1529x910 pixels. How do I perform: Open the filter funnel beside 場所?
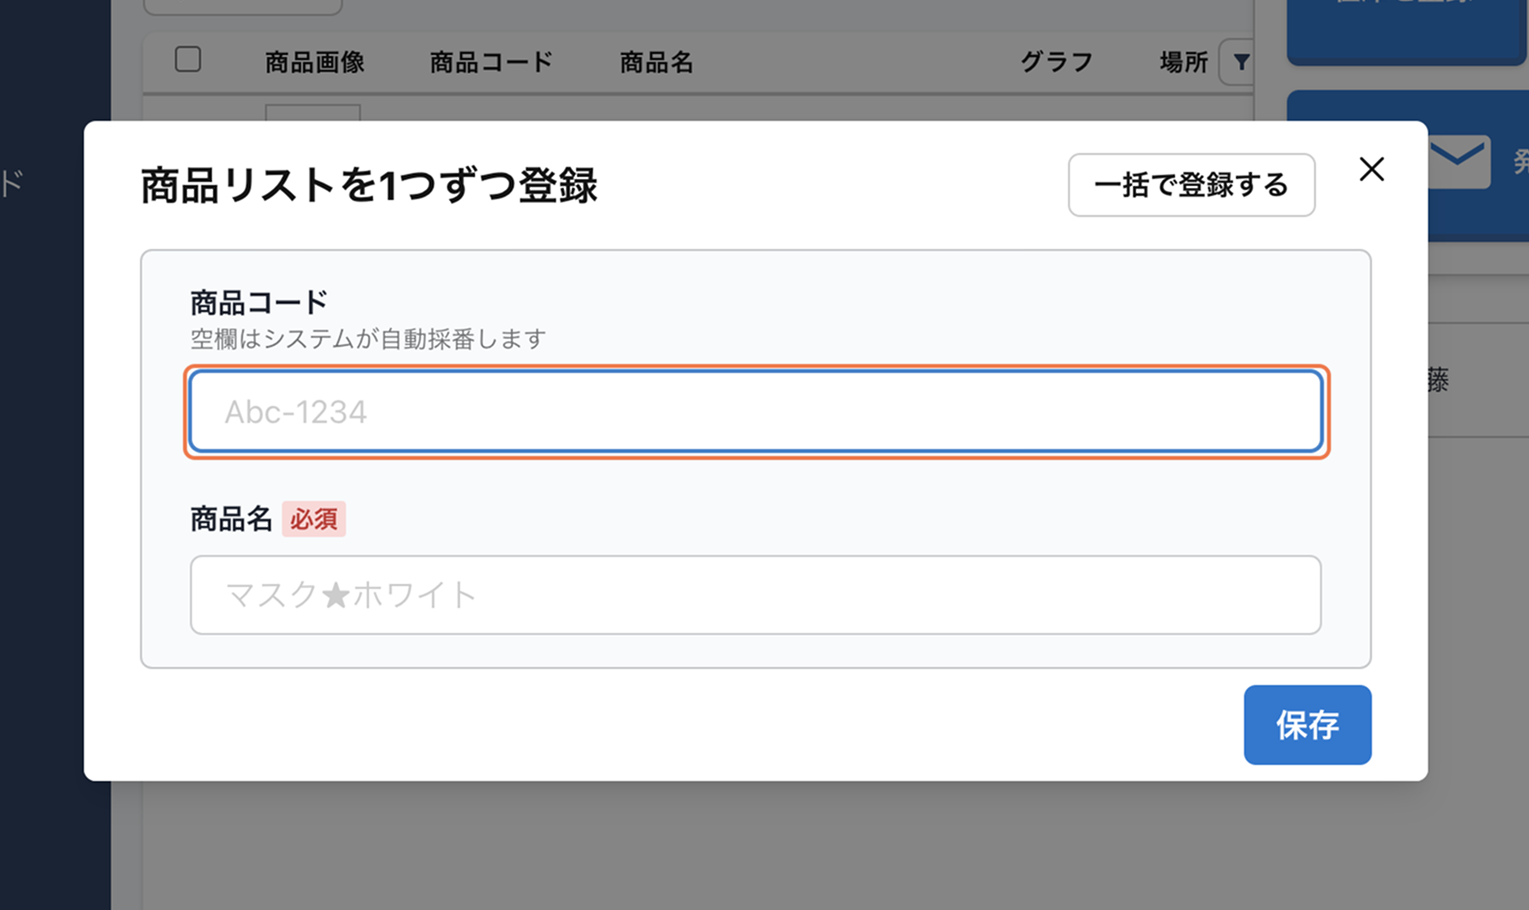coord(1240,63)
